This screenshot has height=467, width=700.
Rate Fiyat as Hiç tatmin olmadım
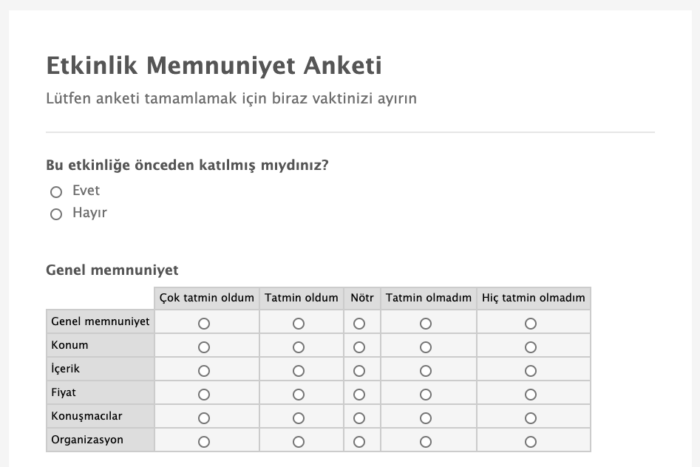tap(531, 394)
